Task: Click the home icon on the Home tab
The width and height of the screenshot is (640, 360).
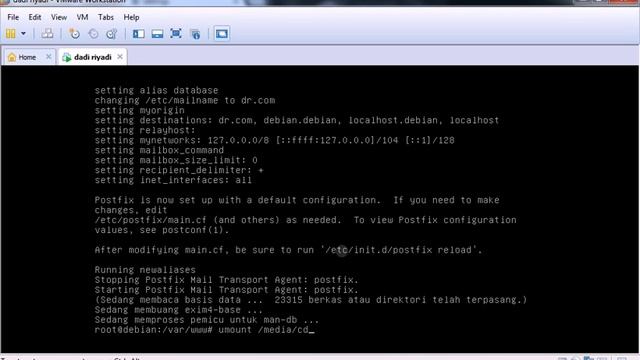Action: point(12,57)
